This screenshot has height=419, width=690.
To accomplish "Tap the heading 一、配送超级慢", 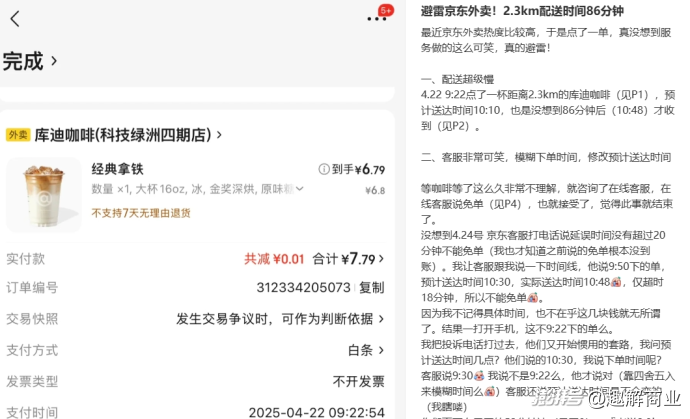I will pyautogui.click(x=457, y=79).
